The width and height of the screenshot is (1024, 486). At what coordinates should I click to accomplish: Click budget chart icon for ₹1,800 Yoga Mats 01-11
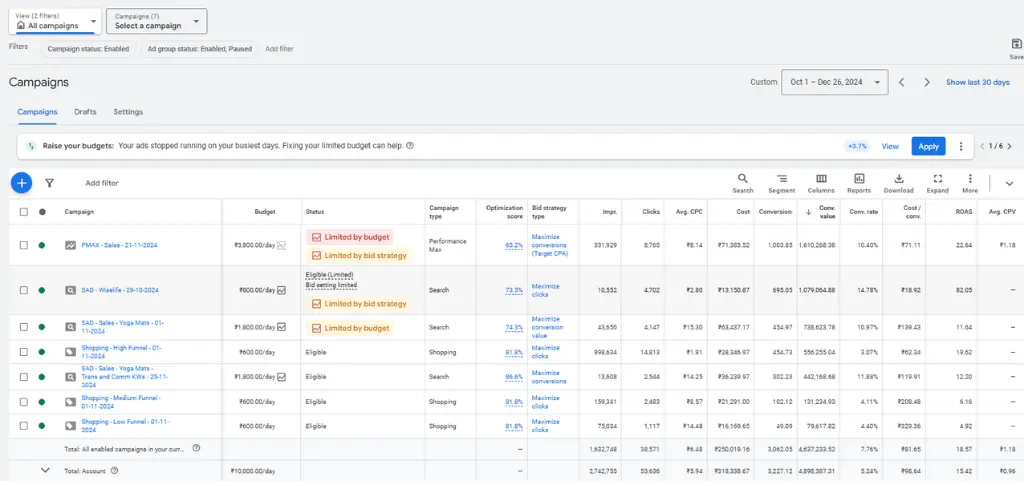281,327
